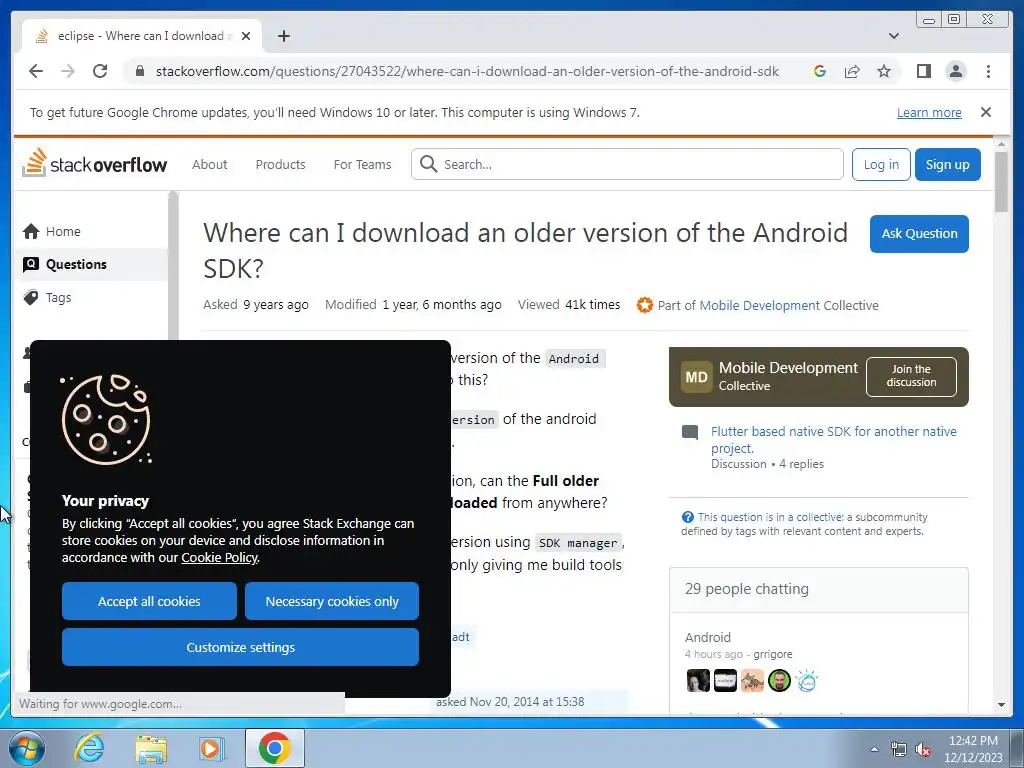
Task: Show hidden system tray icons
Action: tap(874, 749)
